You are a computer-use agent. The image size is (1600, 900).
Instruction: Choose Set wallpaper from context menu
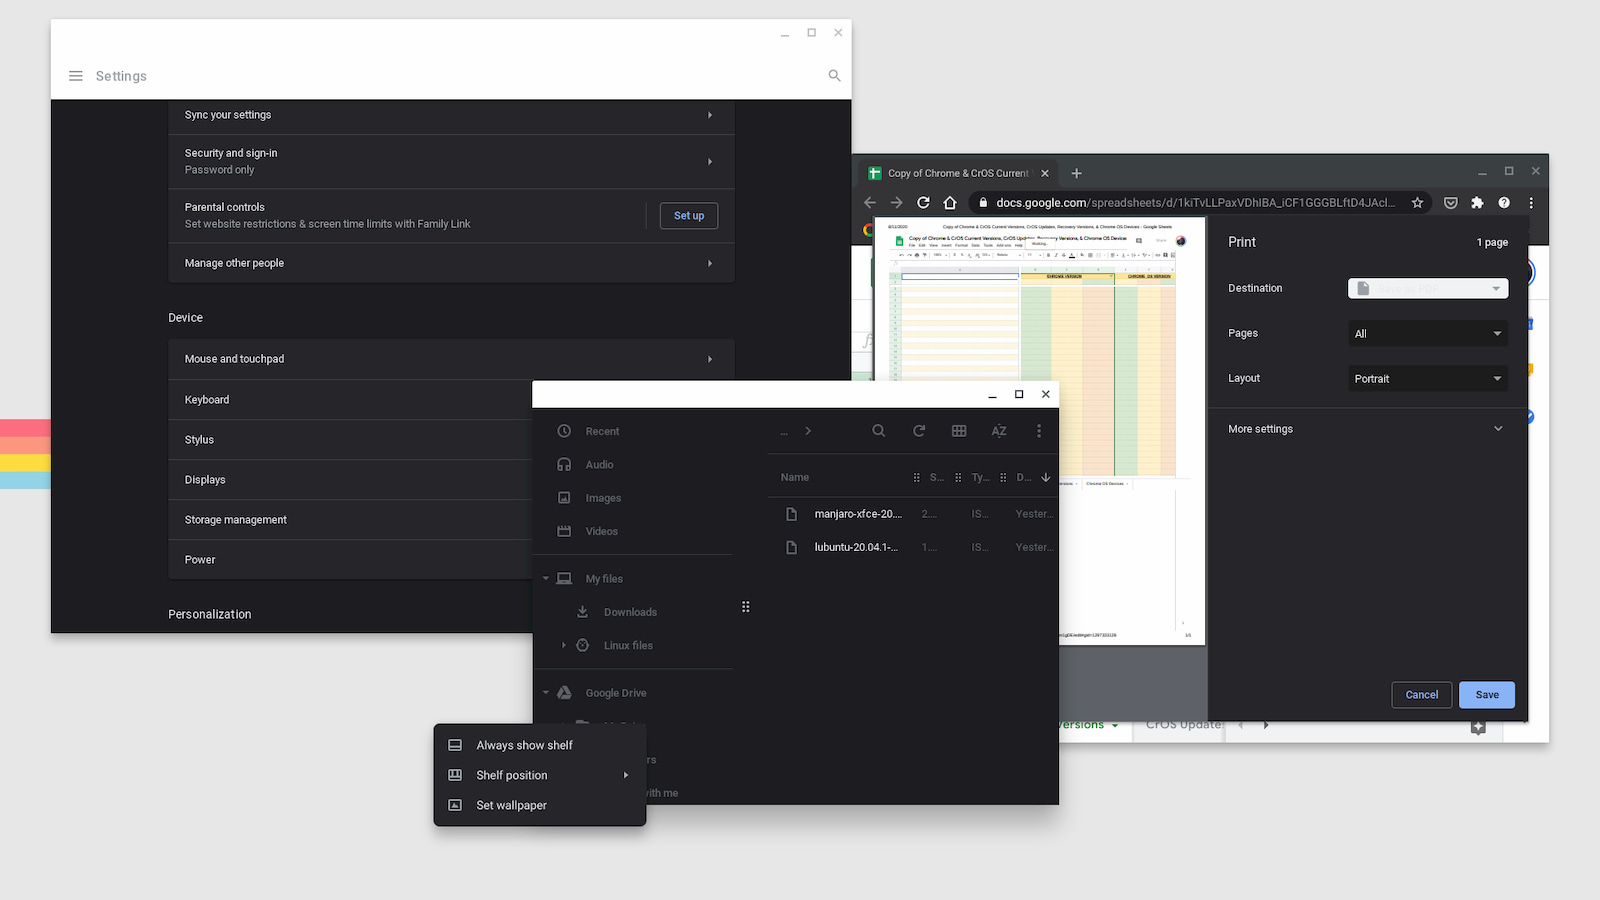[x=540, y=805]
